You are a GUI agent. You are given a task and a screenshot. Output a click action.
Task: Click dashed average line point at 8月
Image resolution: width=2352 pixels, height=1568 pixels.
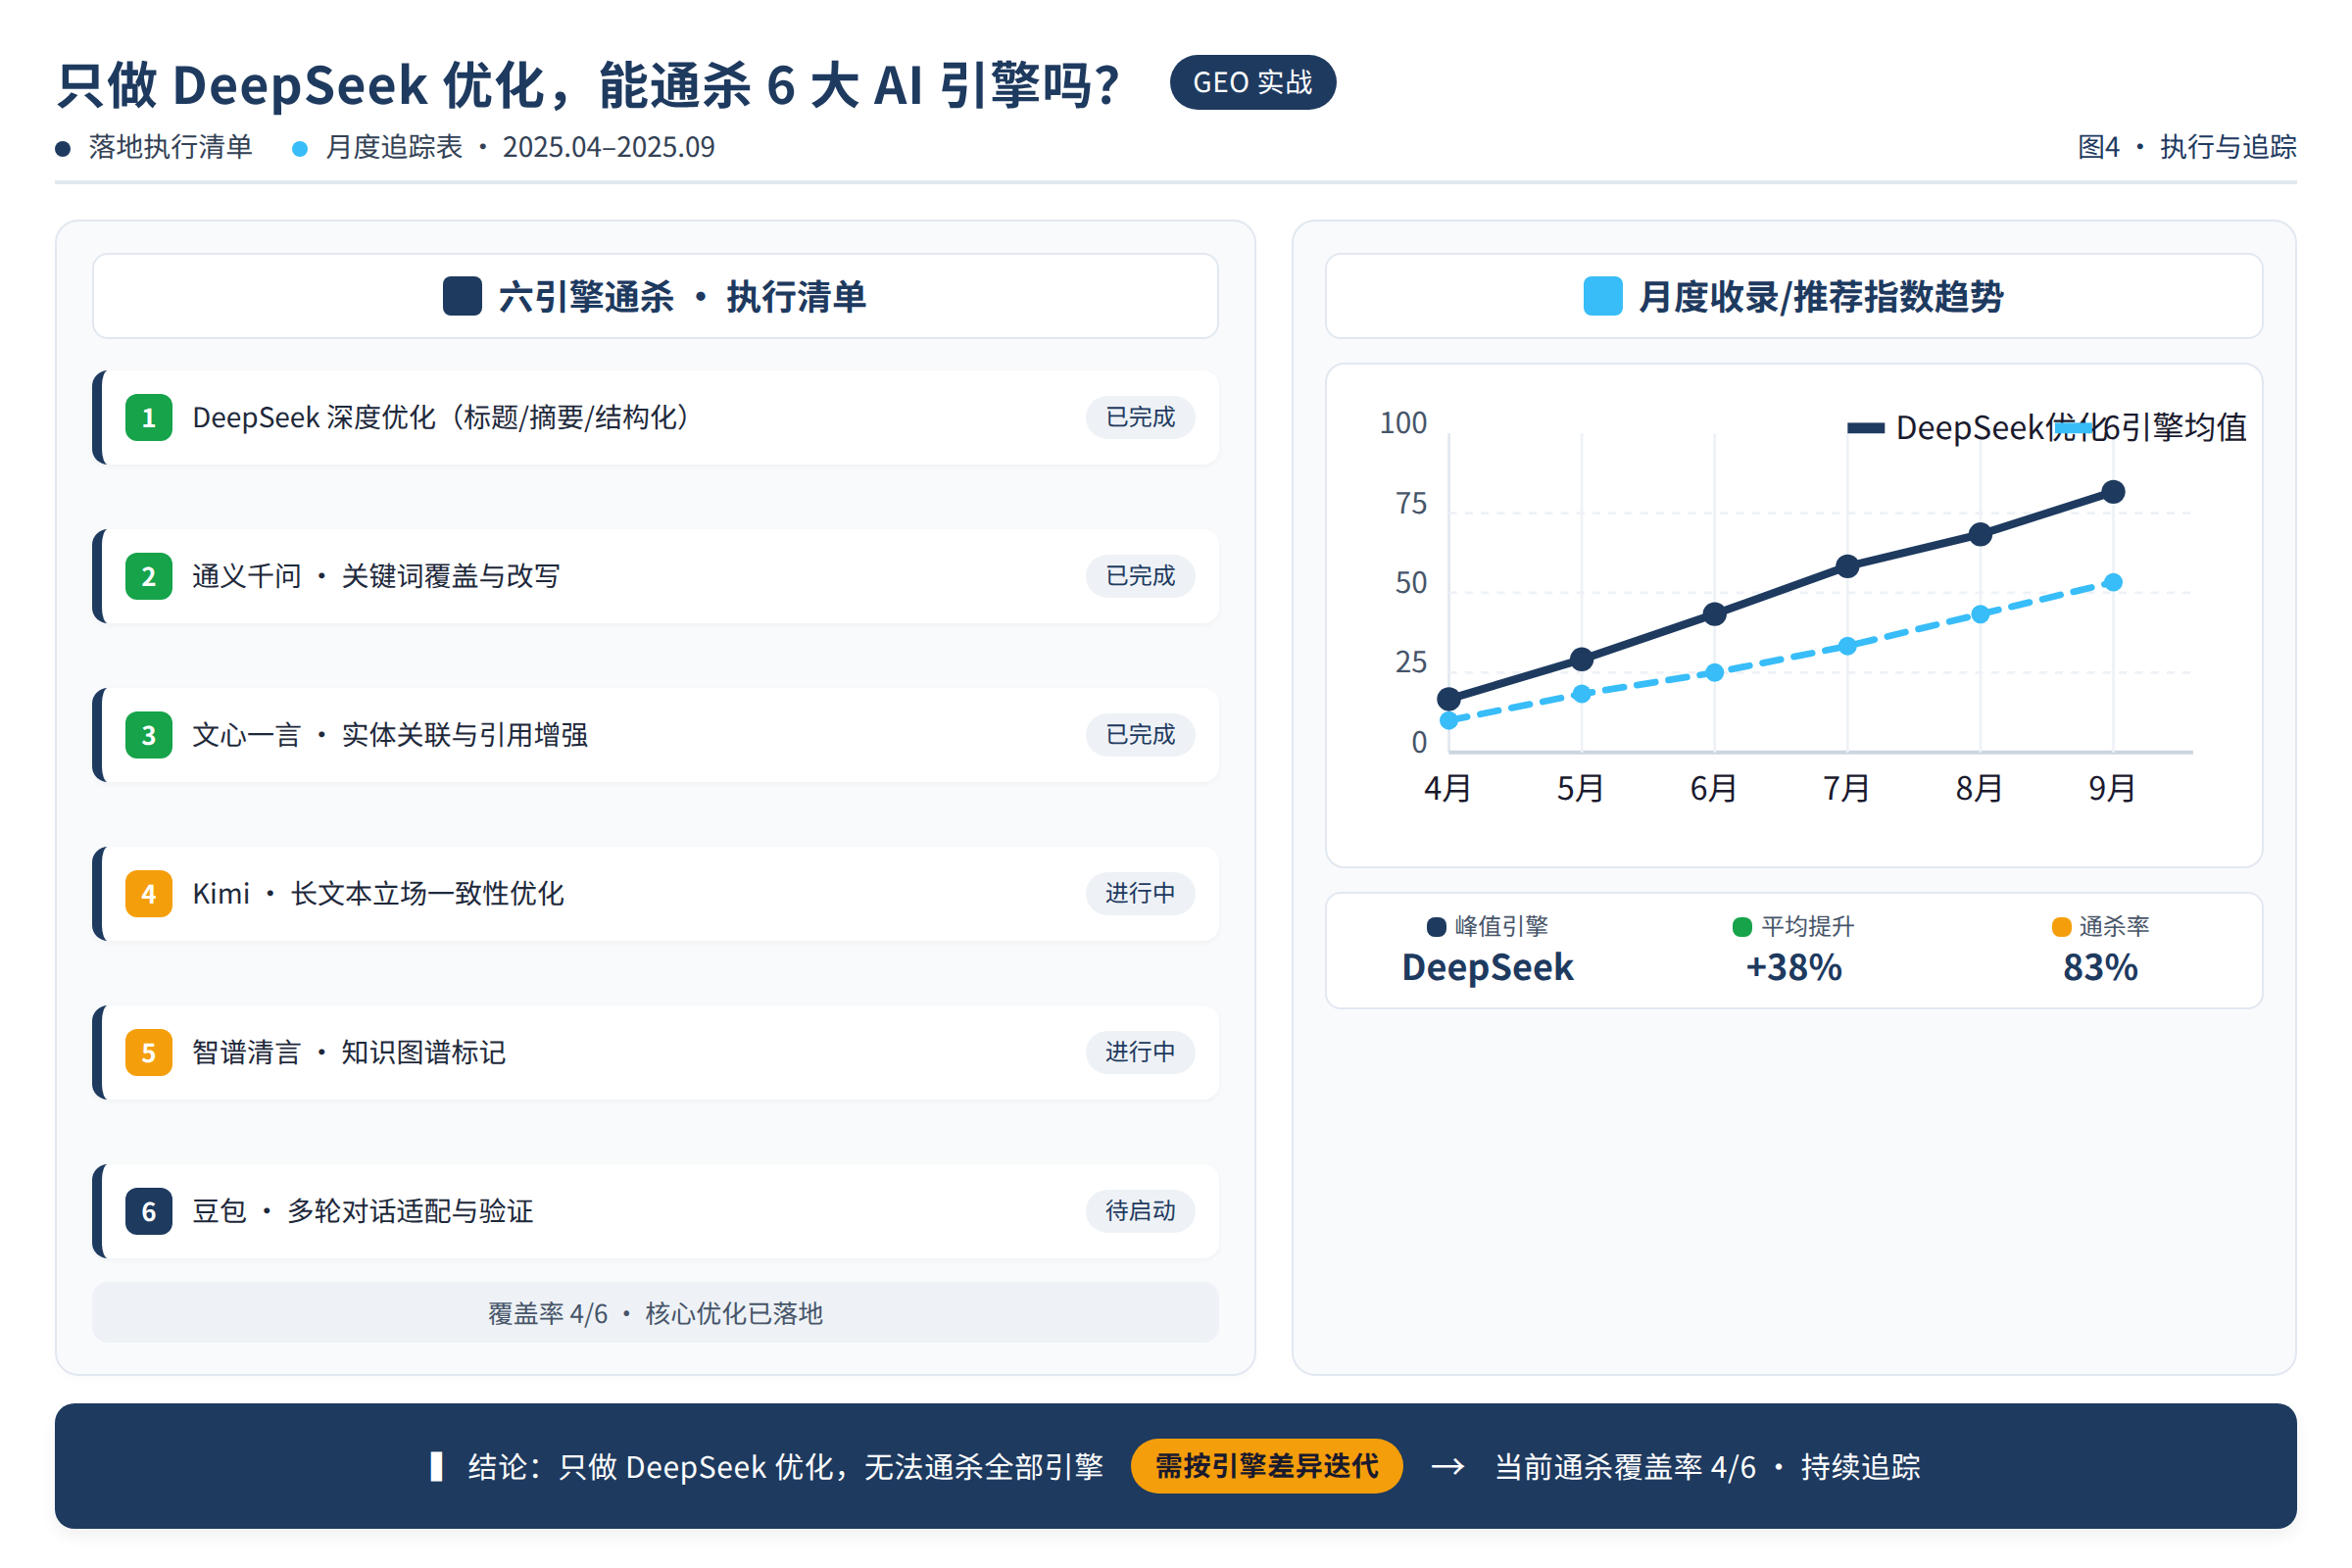1981,615
